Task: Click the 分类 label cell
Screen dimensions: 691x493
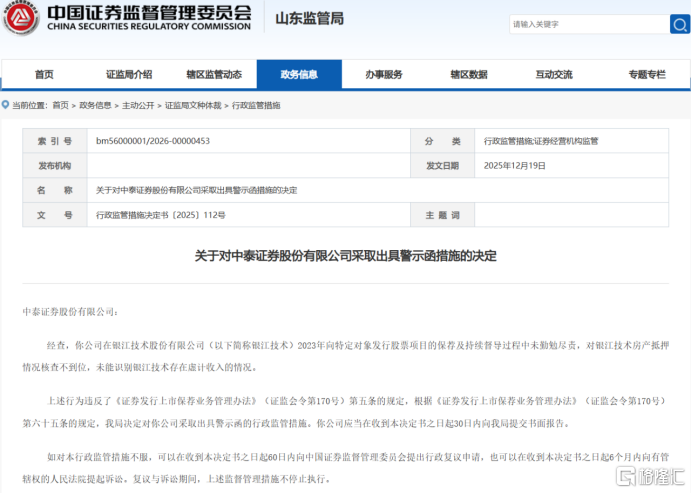Action: (x=442, y=141)
